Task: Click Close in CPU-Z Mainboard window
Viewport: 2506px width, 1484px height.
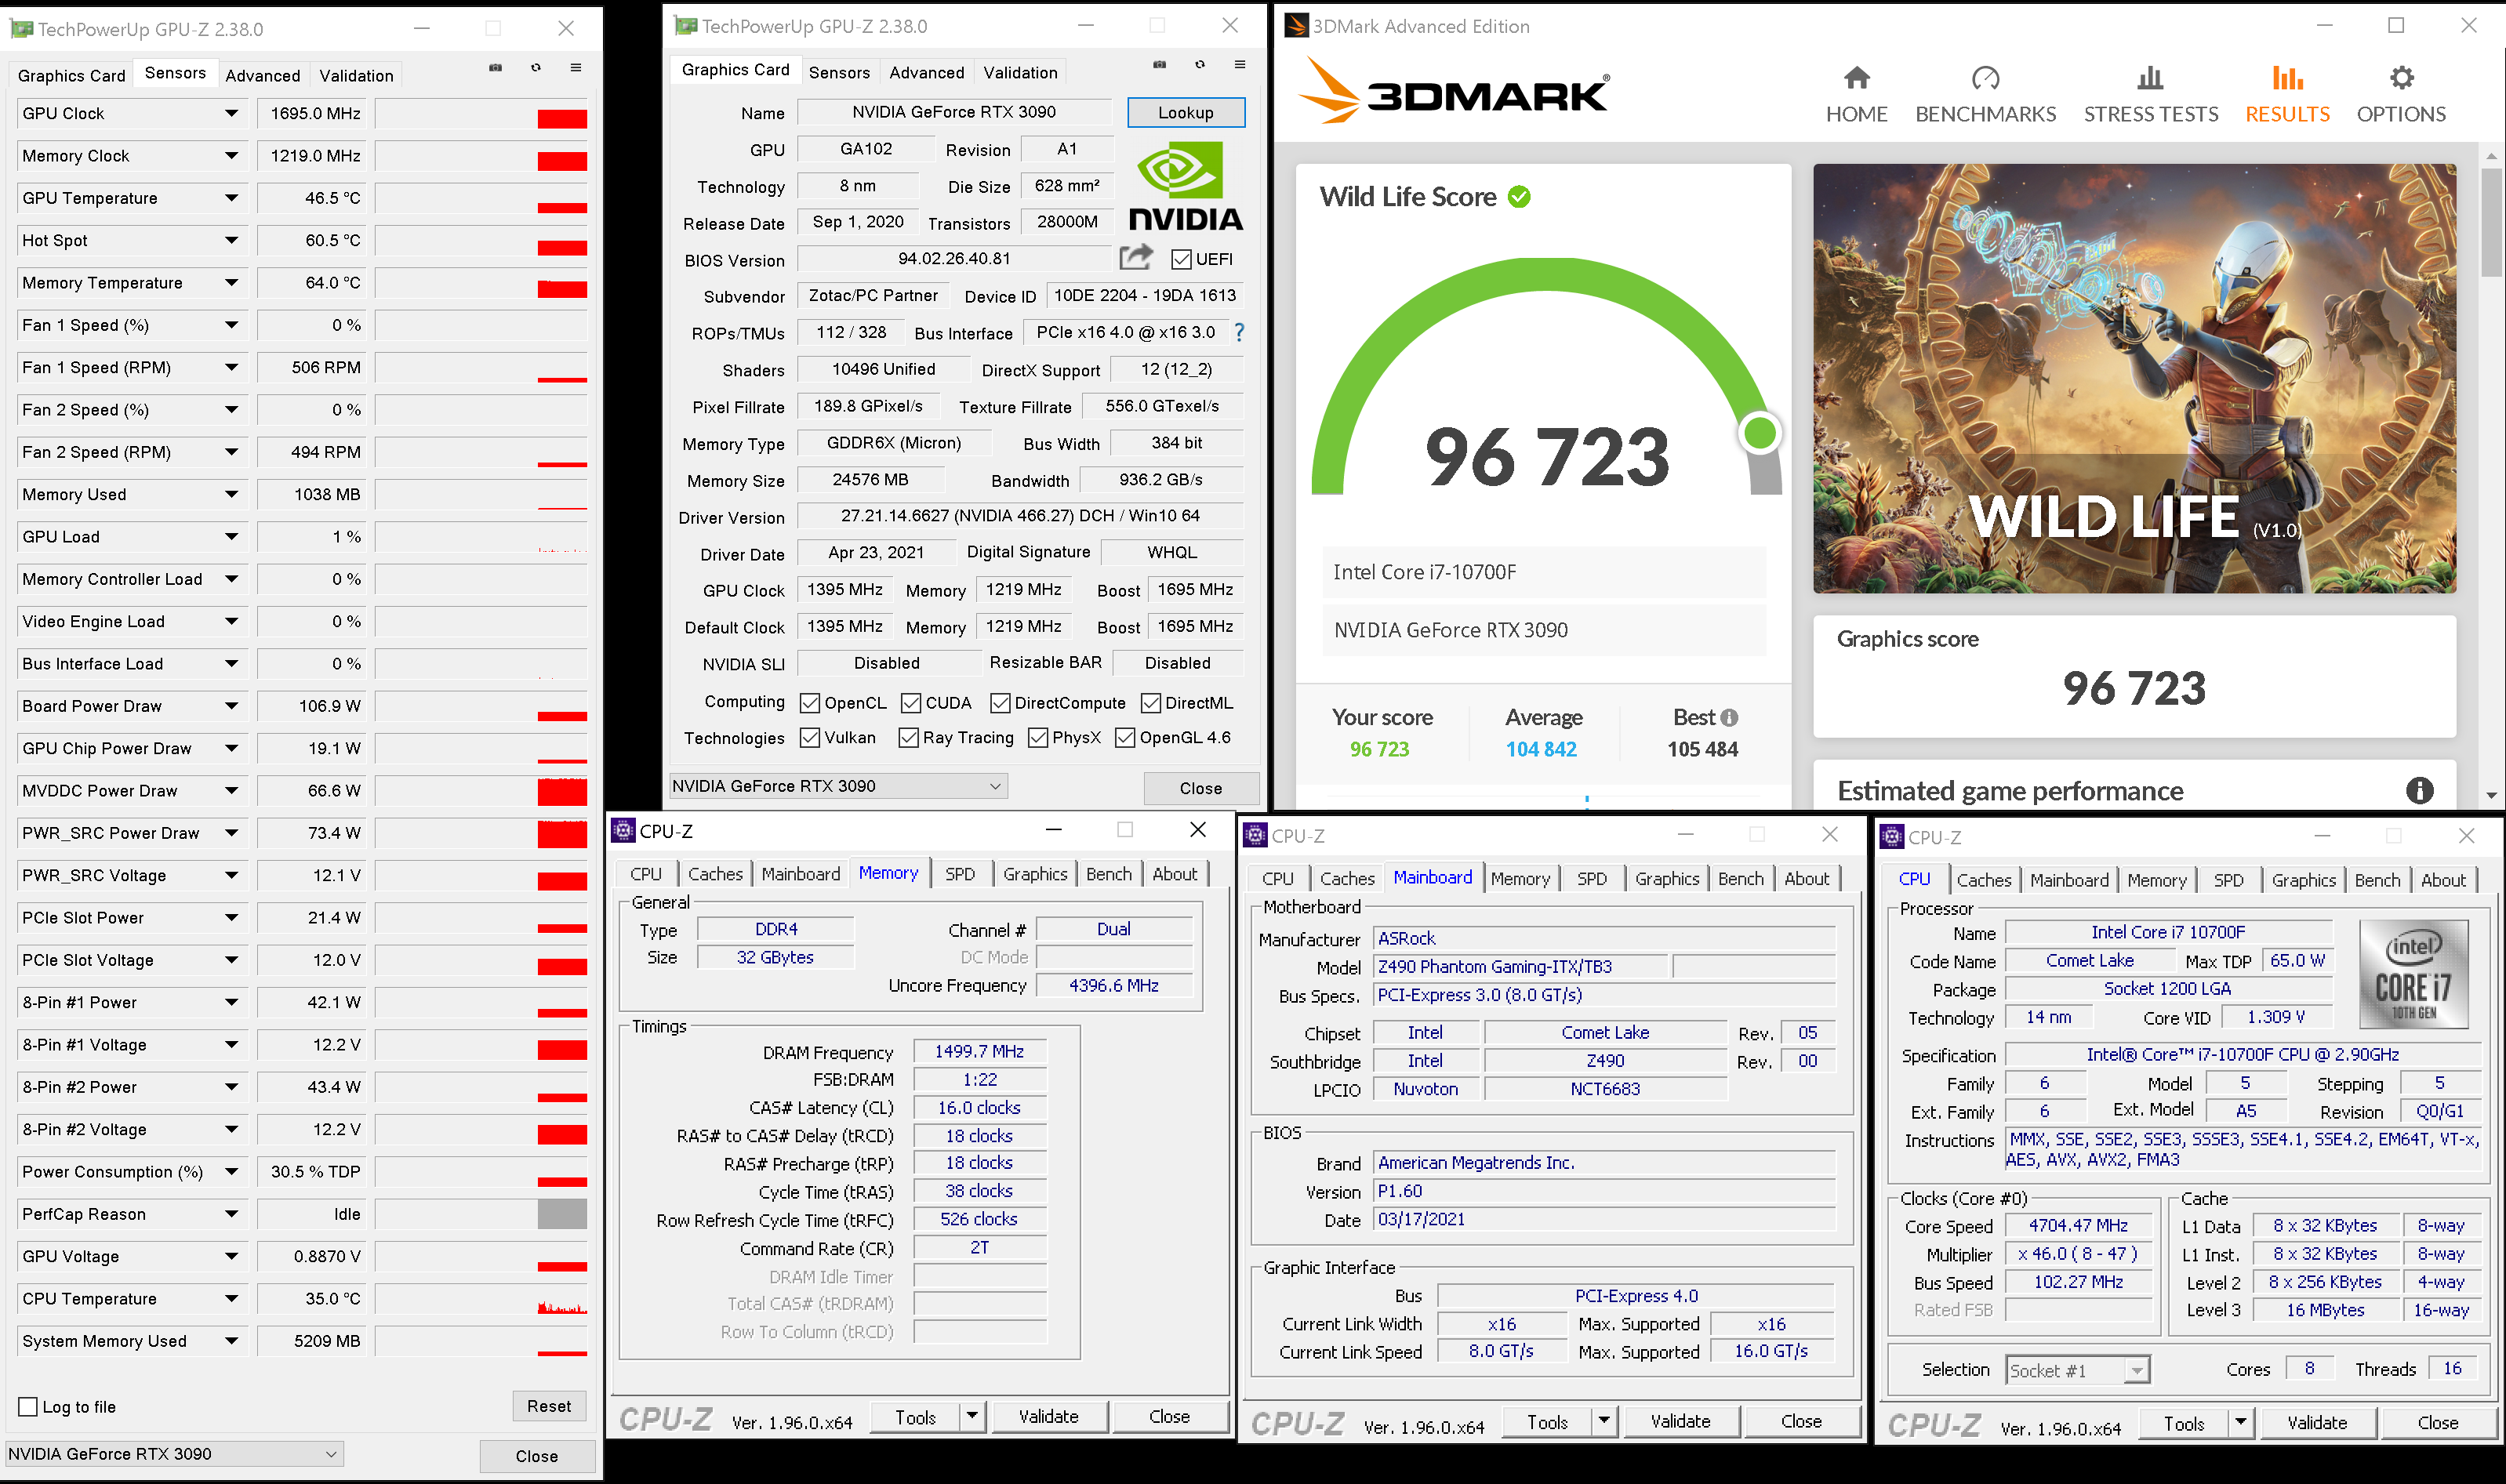Action: [x=1801, y=1421]
